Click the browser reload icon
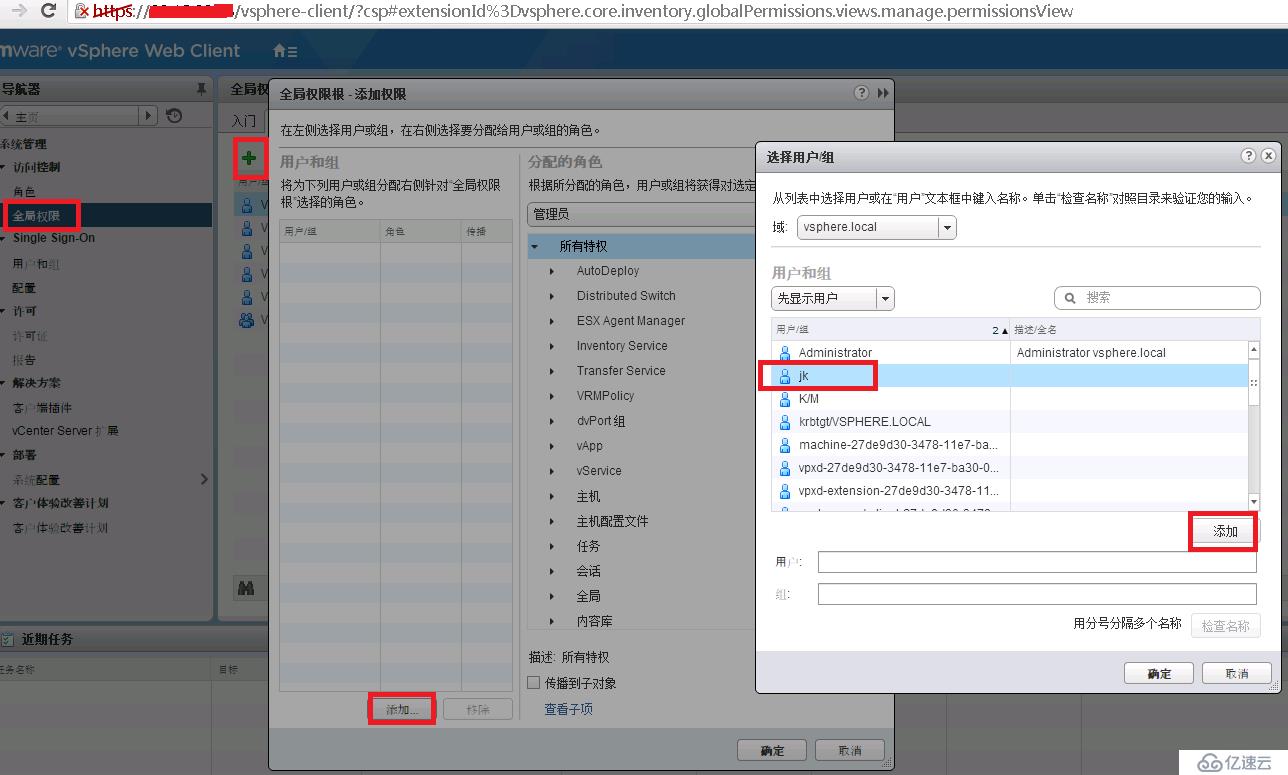Image resolution: width=1288 pixels, height=775 pixels. 48,12
